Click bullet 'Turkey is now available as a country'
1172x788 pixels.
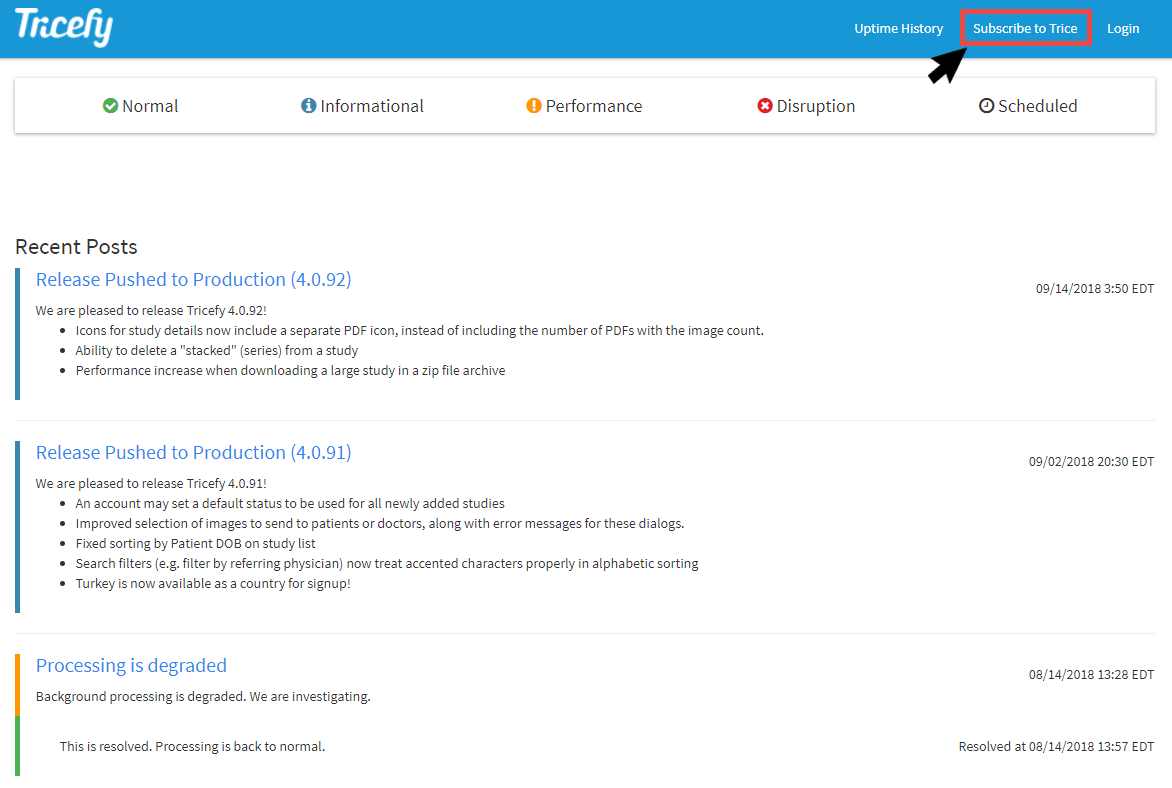[213, 584]
